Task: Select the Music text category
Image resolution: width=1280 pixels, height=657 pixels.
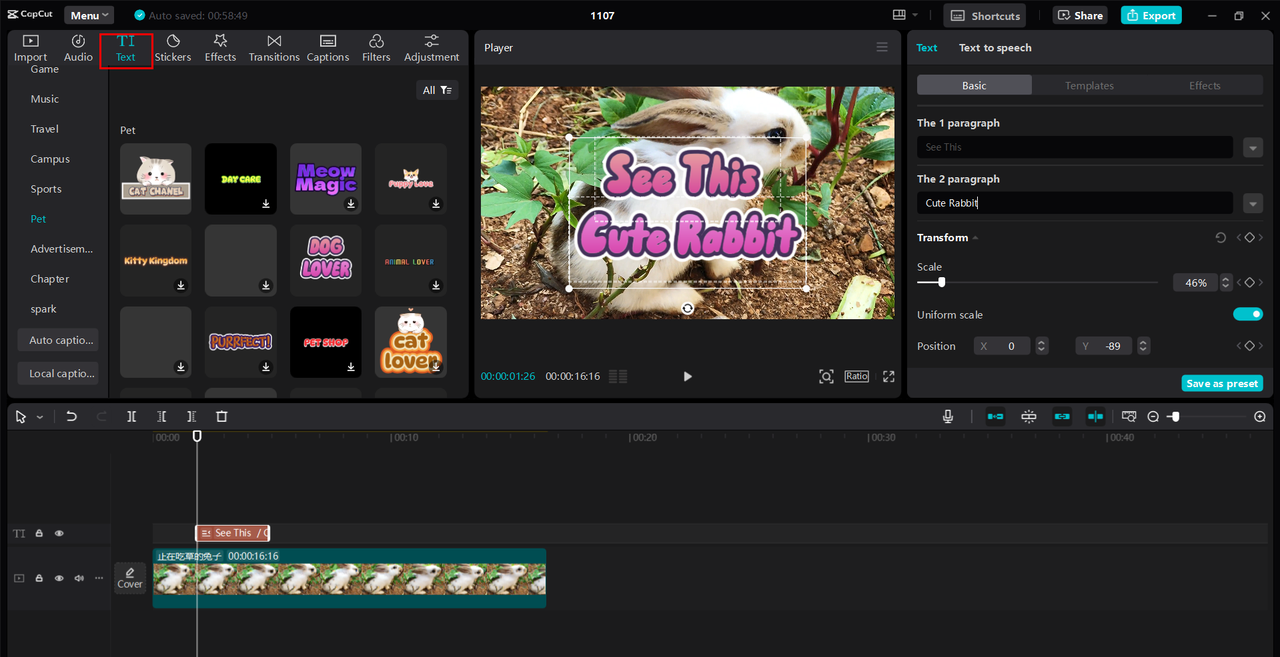Action: (45, 99)
